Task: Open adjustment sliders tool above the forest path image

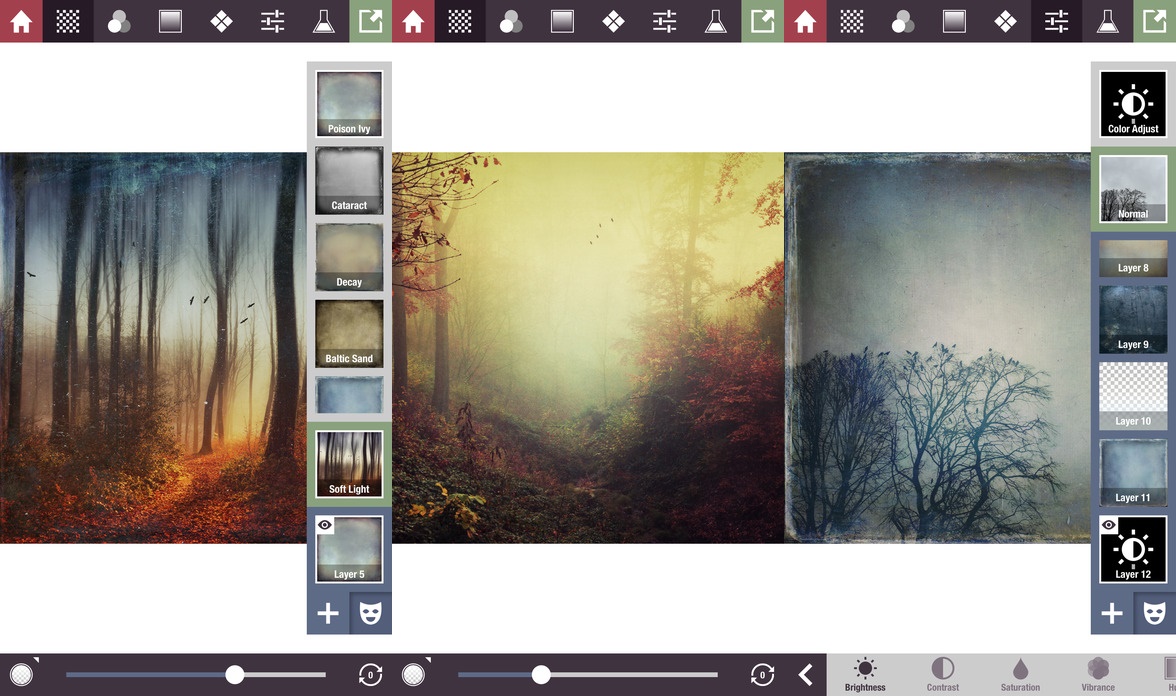Action: [x=272, y=21]
